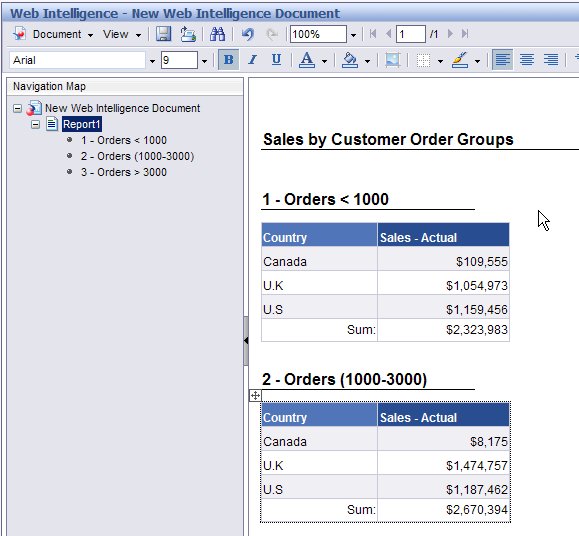Click the Save disk icon

[x=163, y=34]
